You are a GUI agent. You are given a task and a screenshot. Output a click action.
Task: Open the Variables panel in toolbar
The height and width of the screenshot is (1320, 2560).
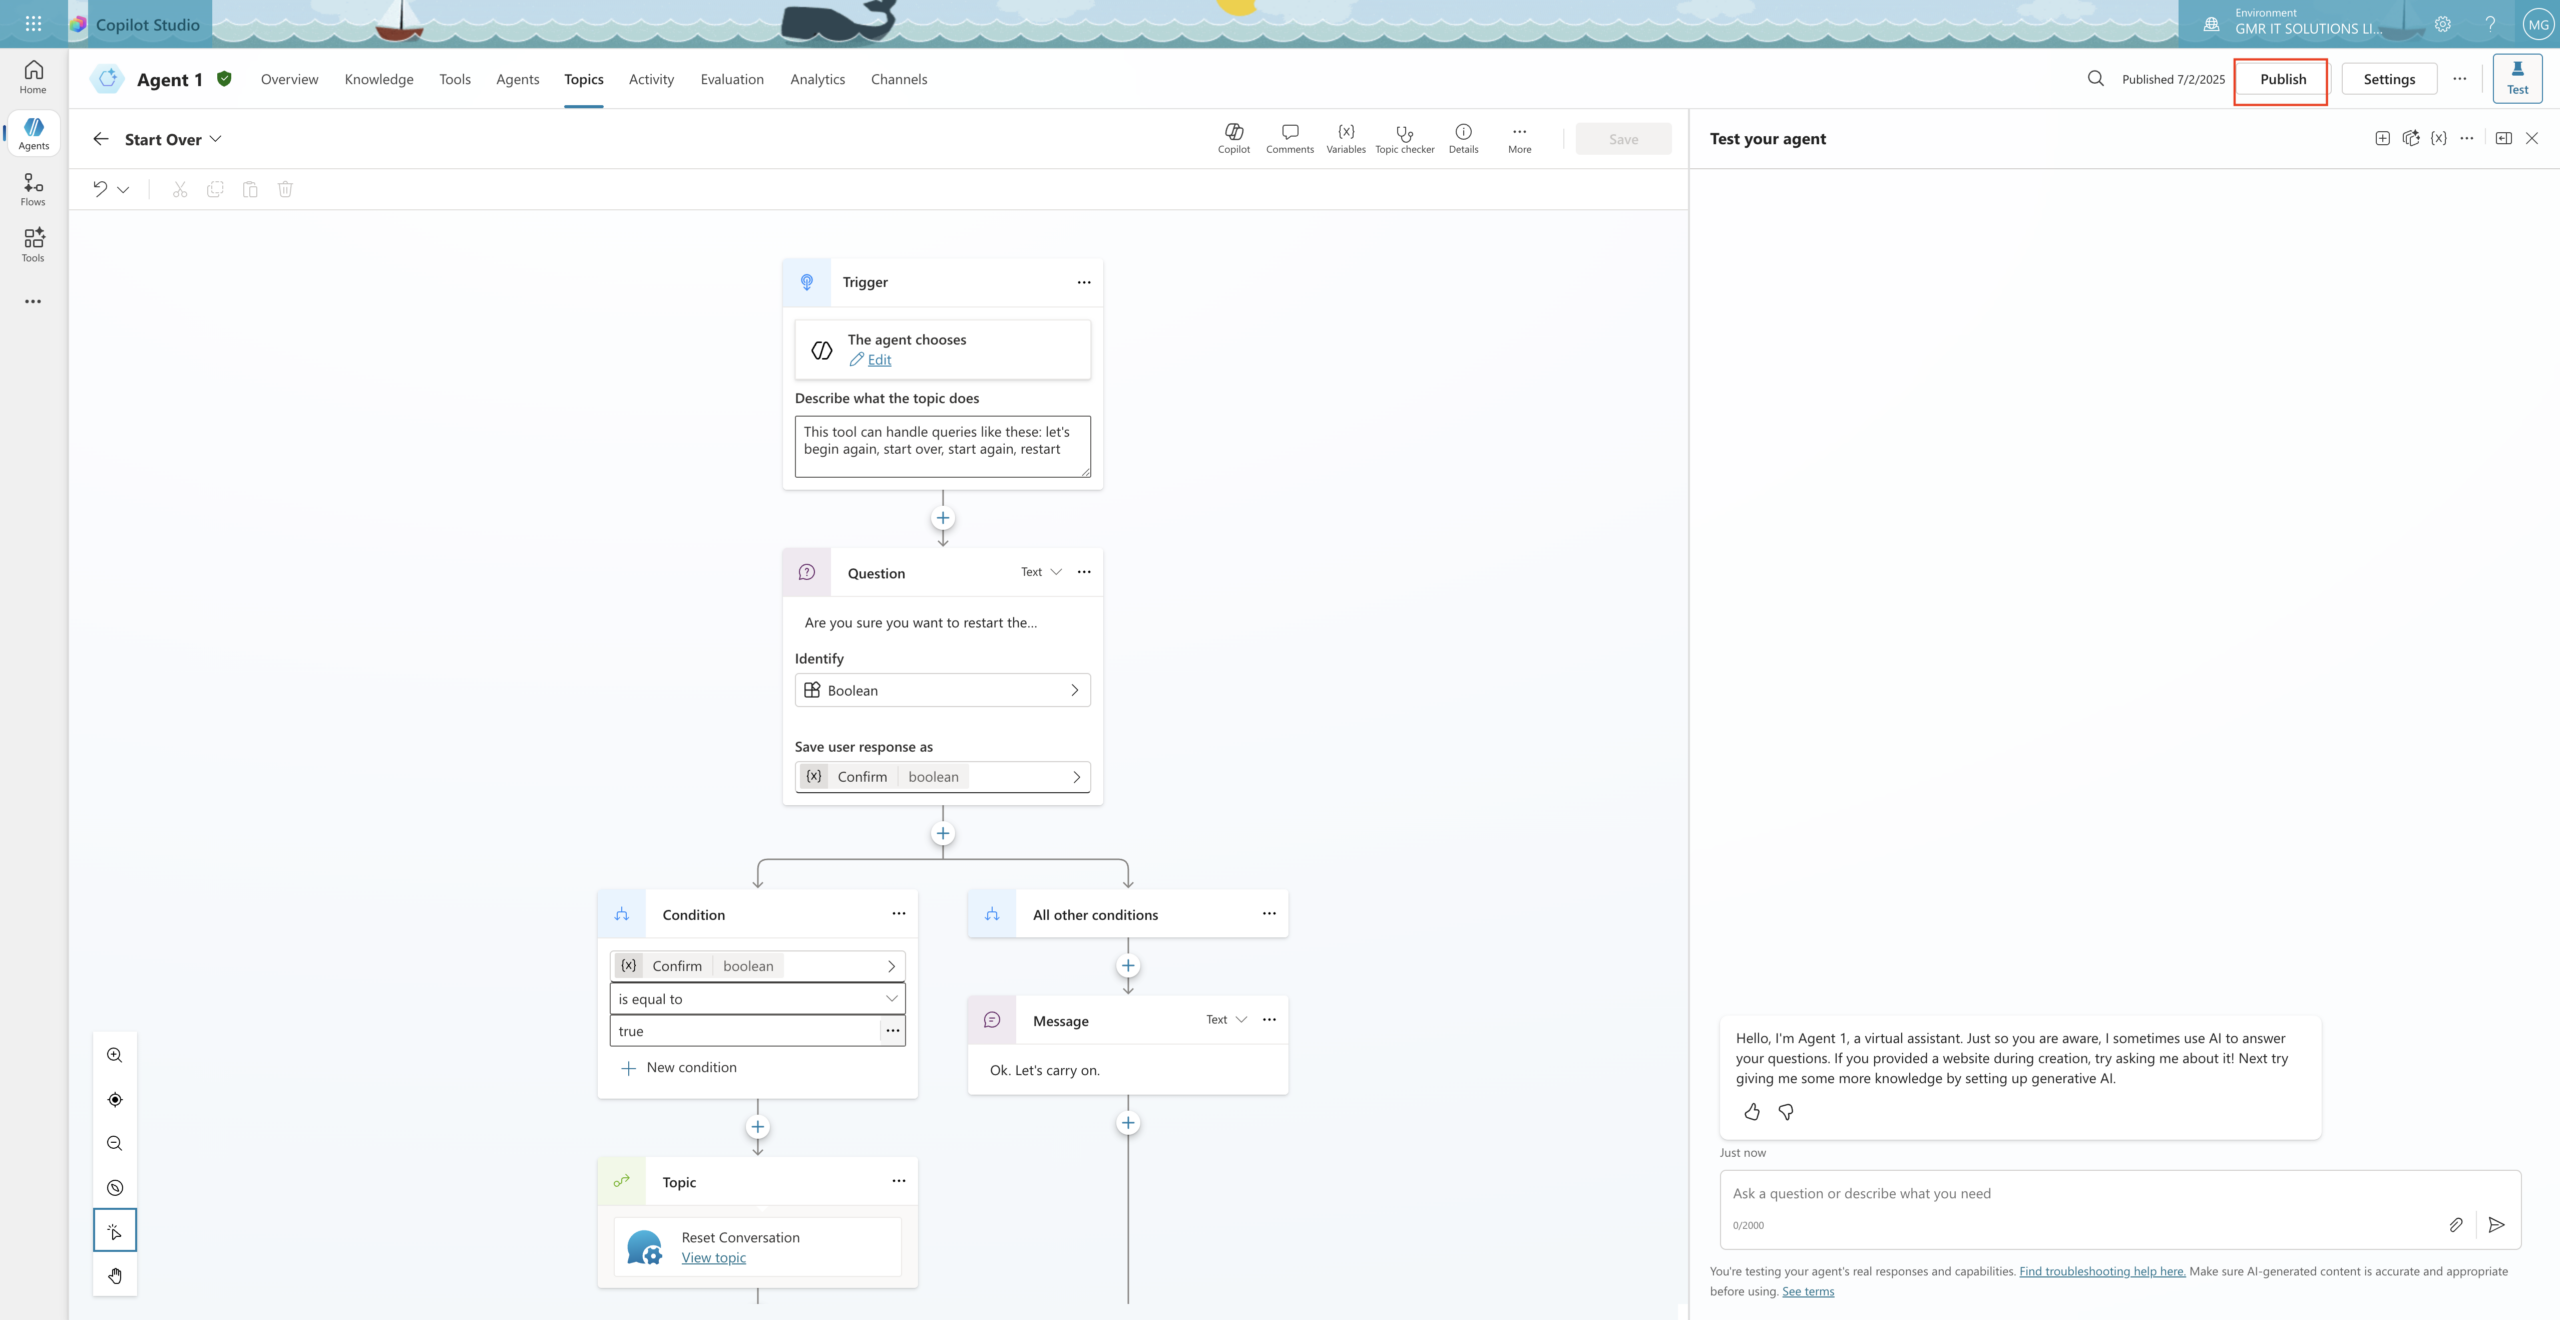pos(1345,138)
